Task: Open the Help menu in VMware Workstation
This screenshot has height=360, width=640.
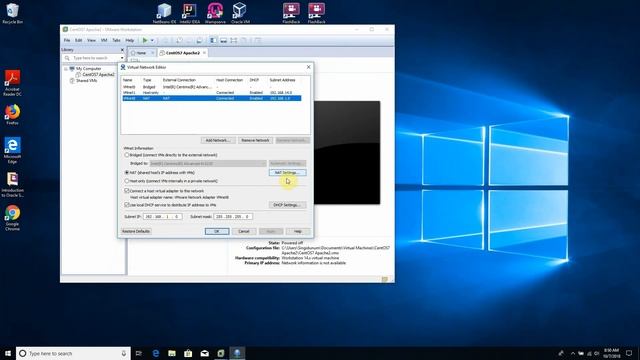Action: pos(129,40)
